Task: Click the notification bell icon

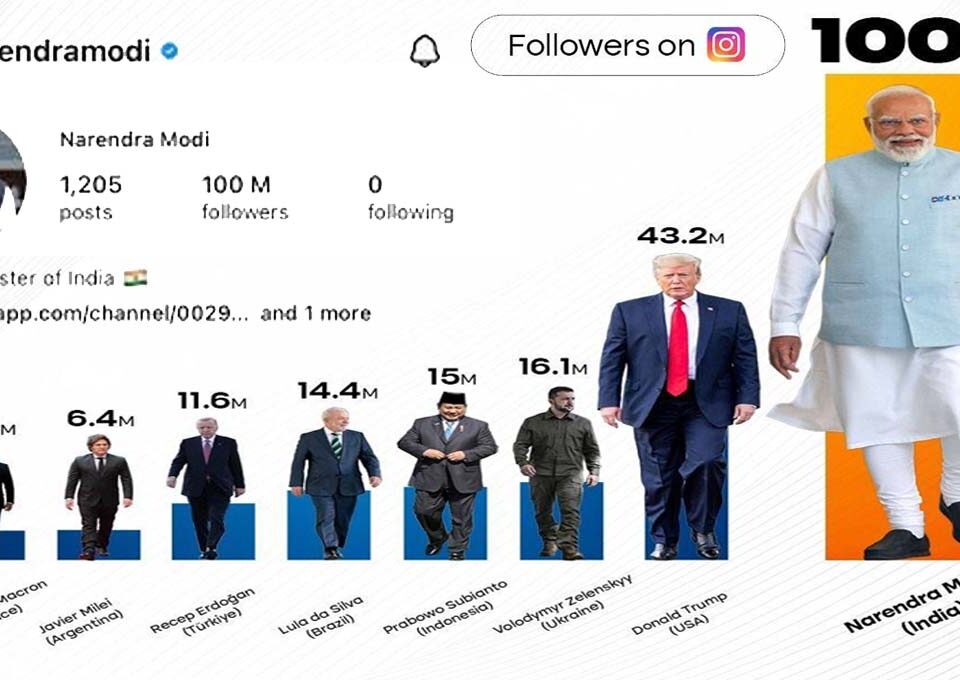Action: pos(425,48)
